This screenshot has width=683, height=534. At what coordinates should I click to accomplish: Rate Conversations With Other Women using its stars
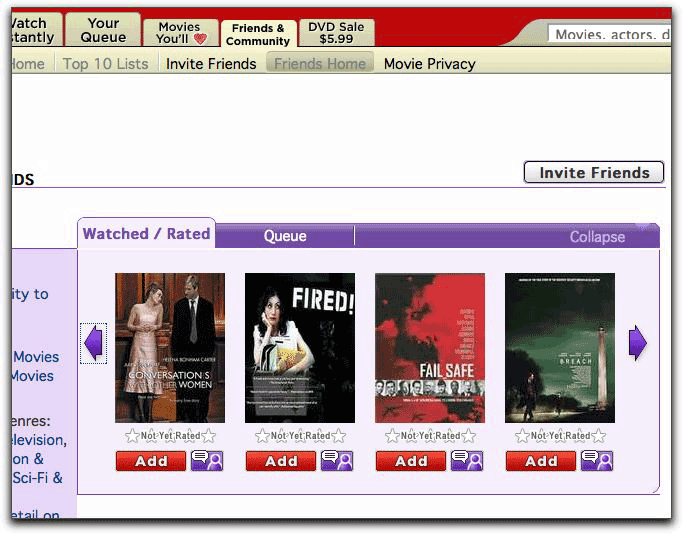coord(170,436)
